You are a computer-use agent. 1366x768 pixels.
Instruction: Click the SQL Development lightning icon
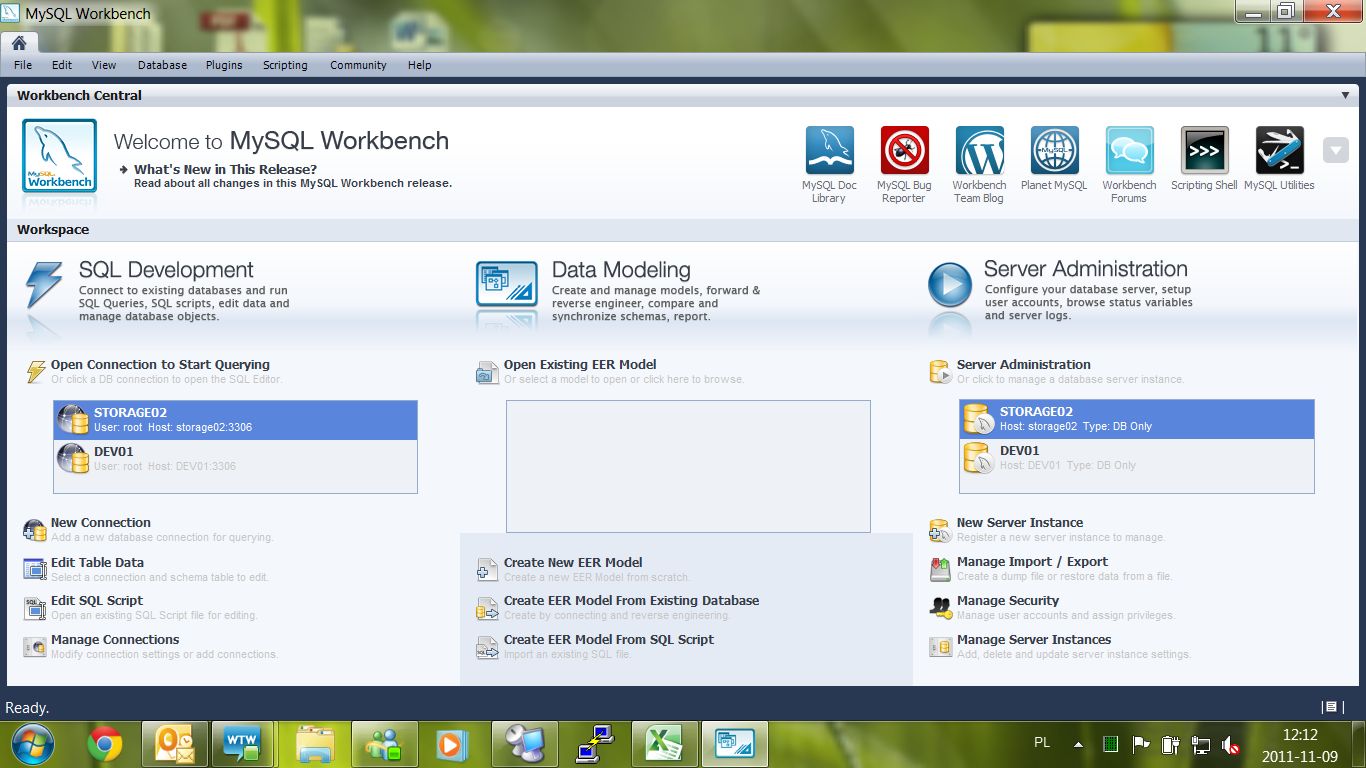click(44, 285)
